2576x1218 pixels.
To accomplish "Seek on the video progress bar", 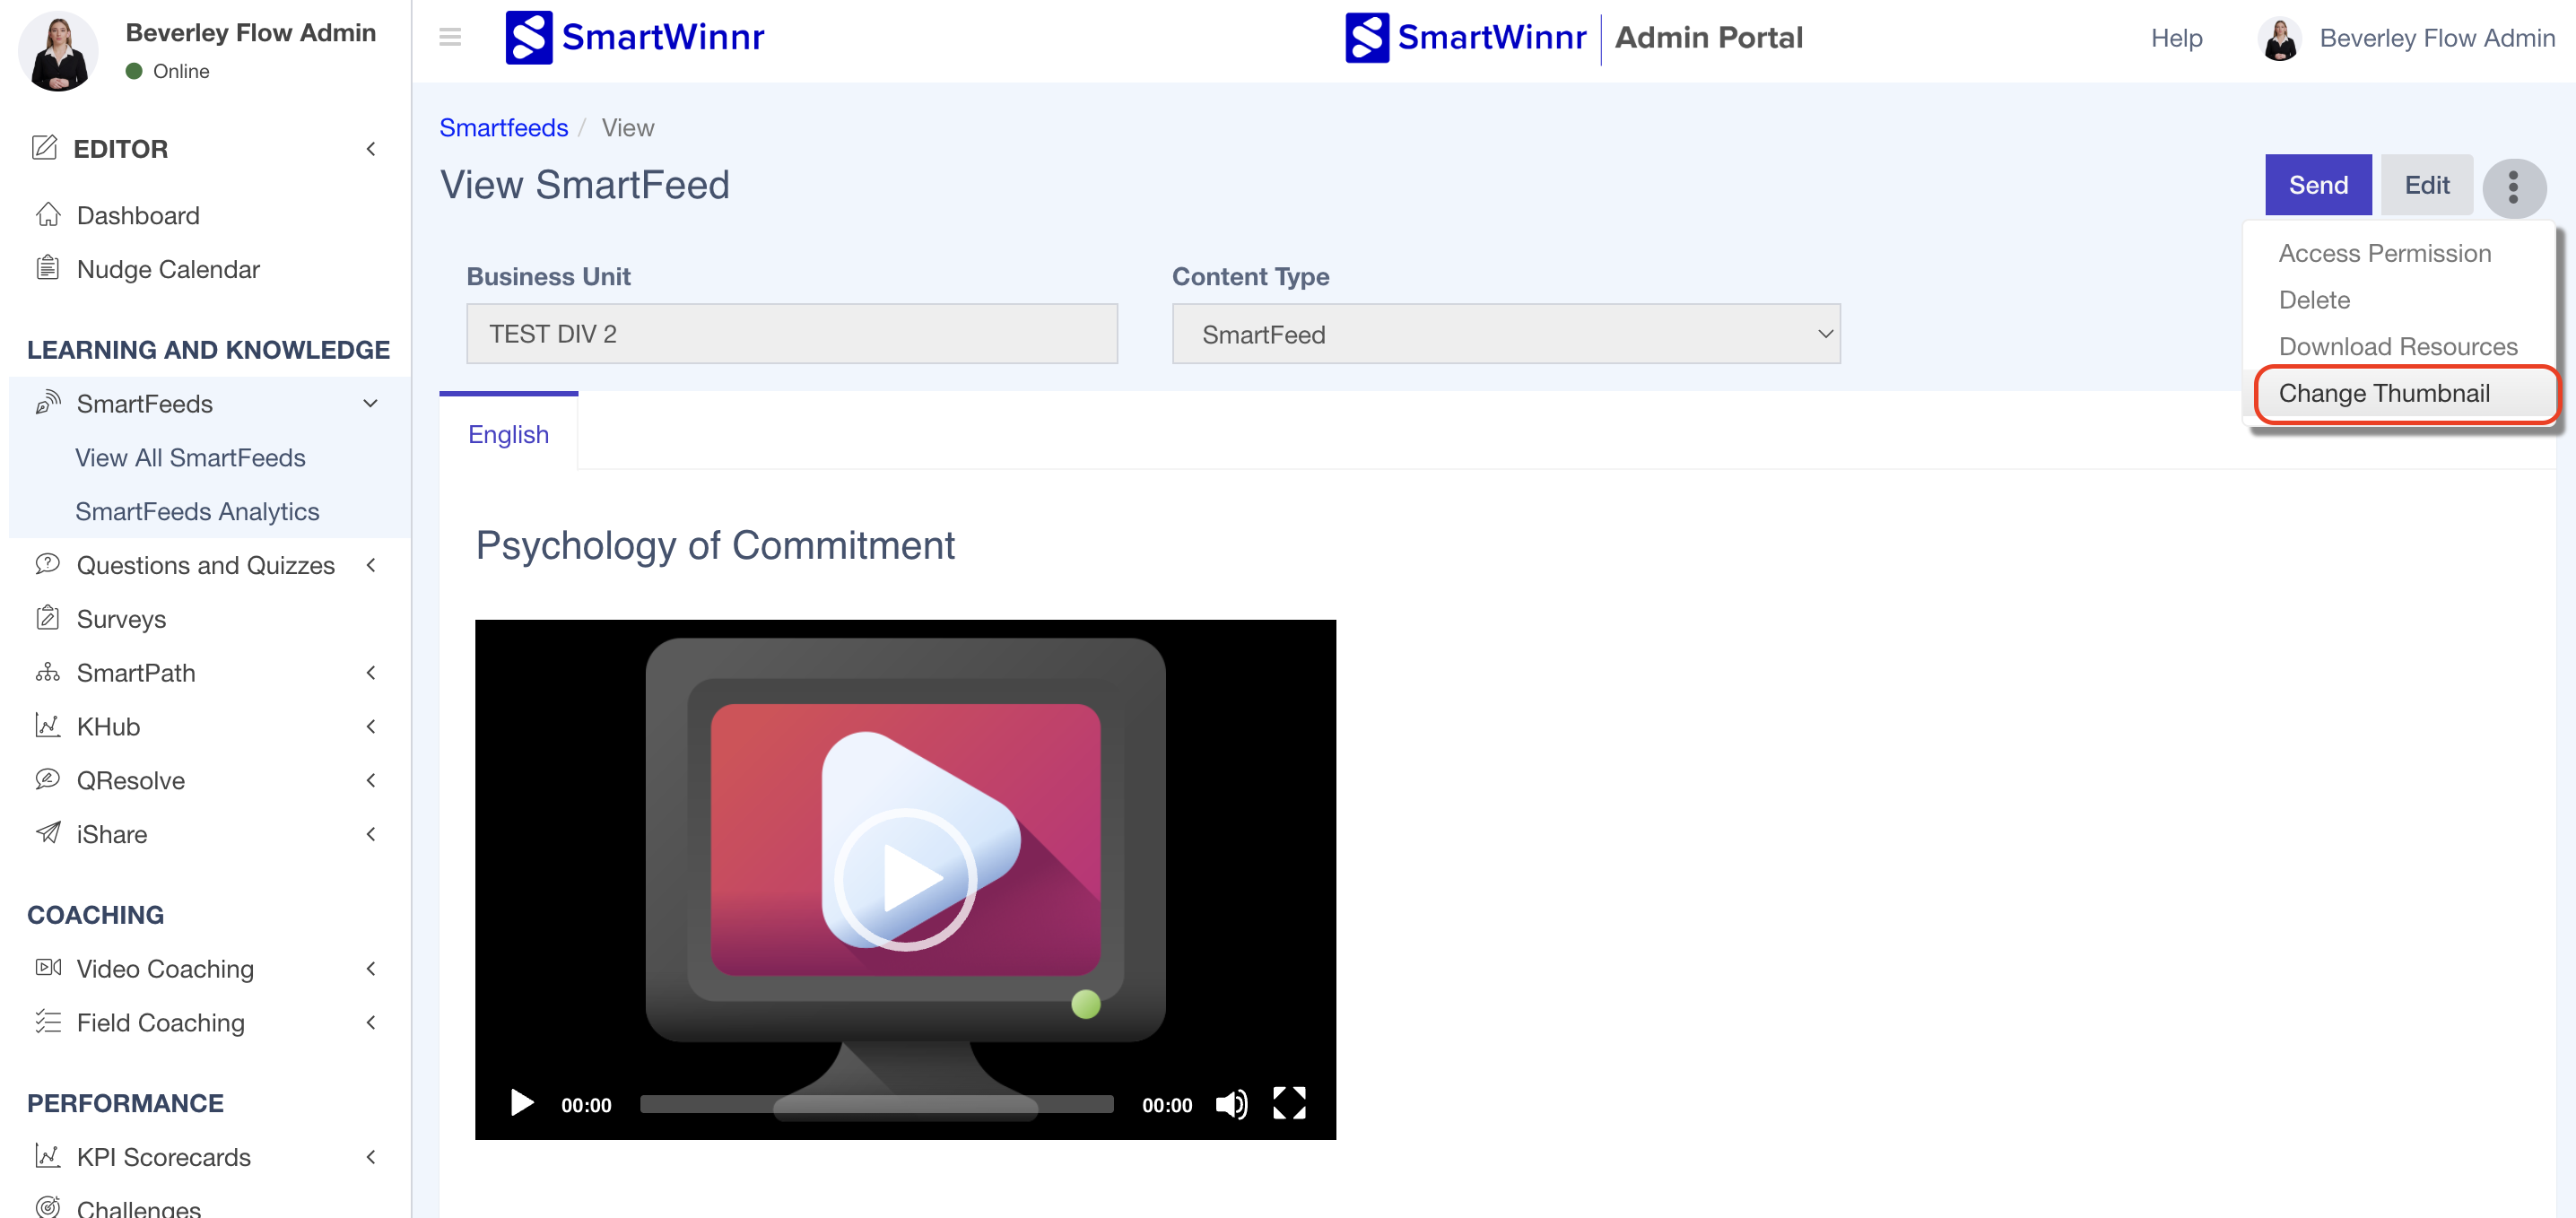I will point(876,1104).
